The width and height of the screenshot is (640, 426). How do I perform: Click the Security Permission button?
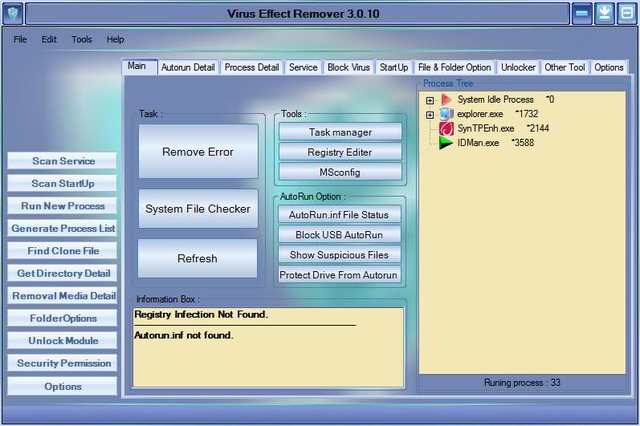tap(62, 363)
